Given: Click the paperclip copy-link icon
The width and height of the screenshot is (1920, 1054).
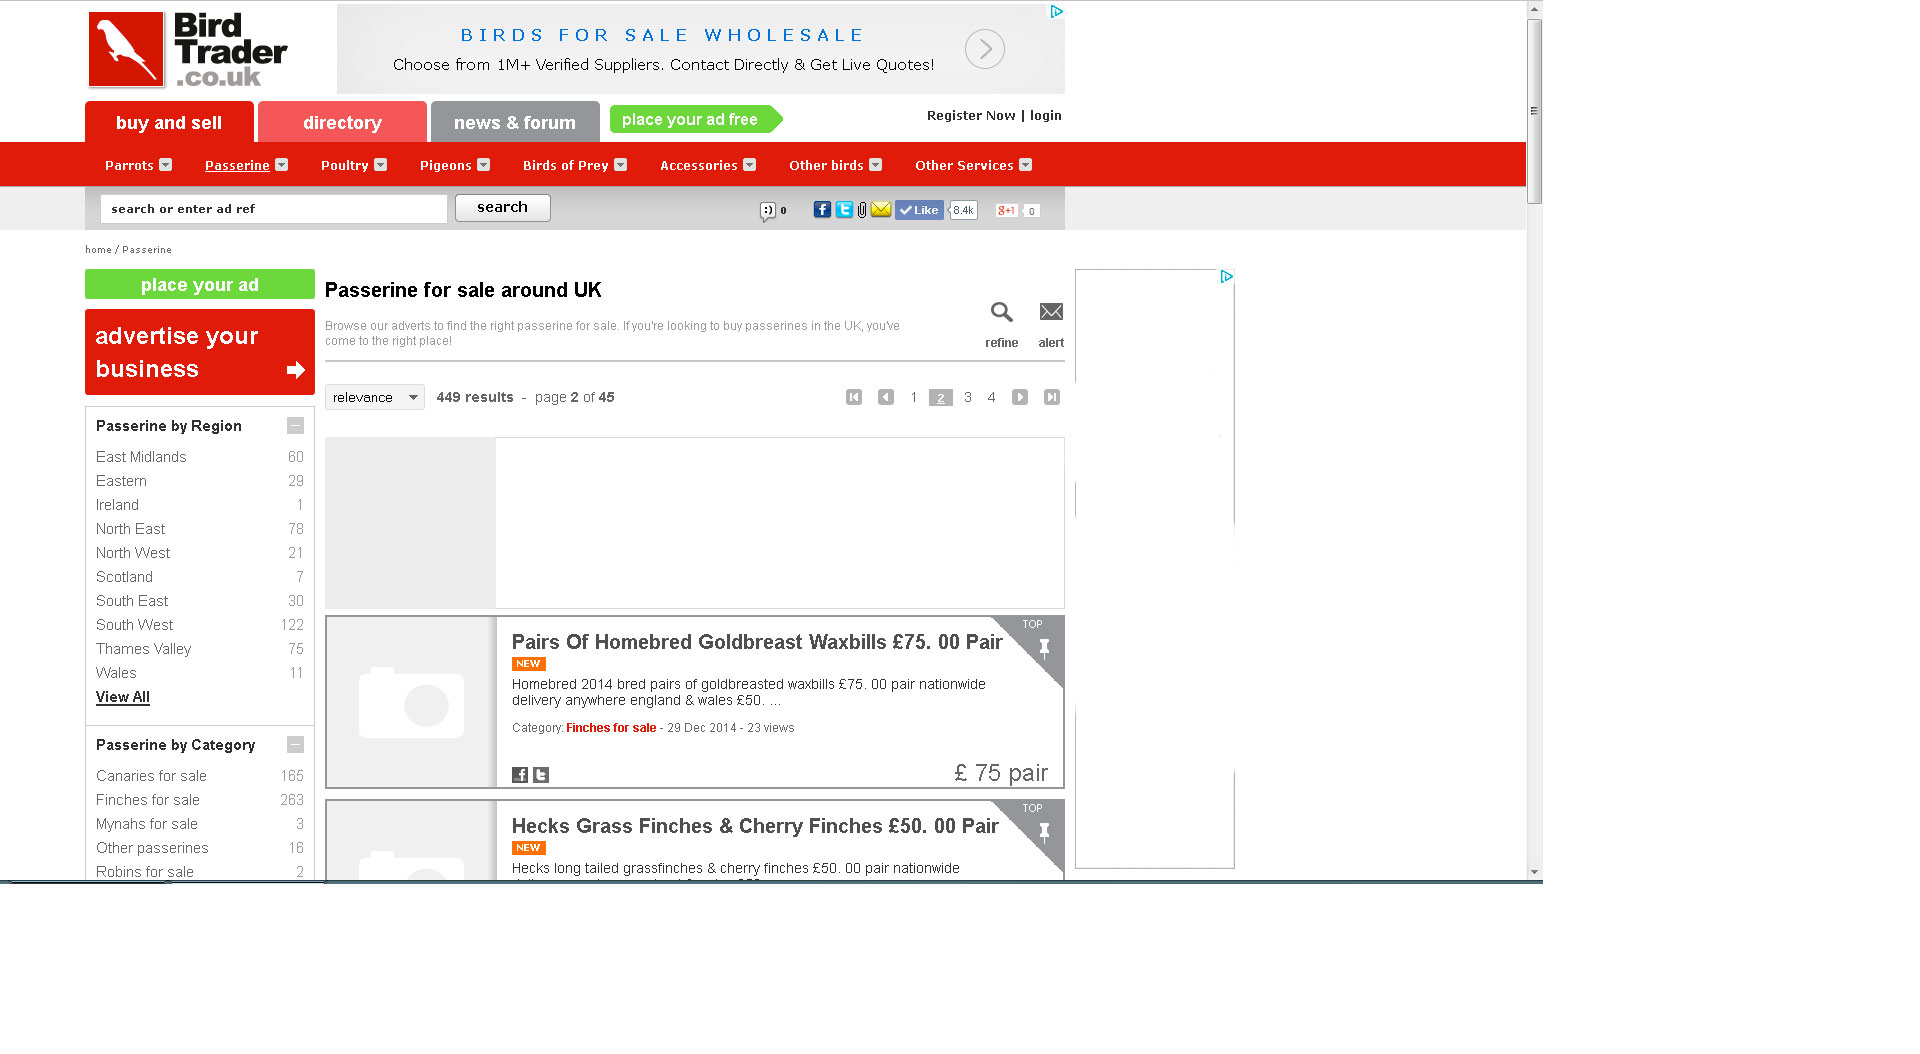Looking at the screenshot, I should point(862,210).
